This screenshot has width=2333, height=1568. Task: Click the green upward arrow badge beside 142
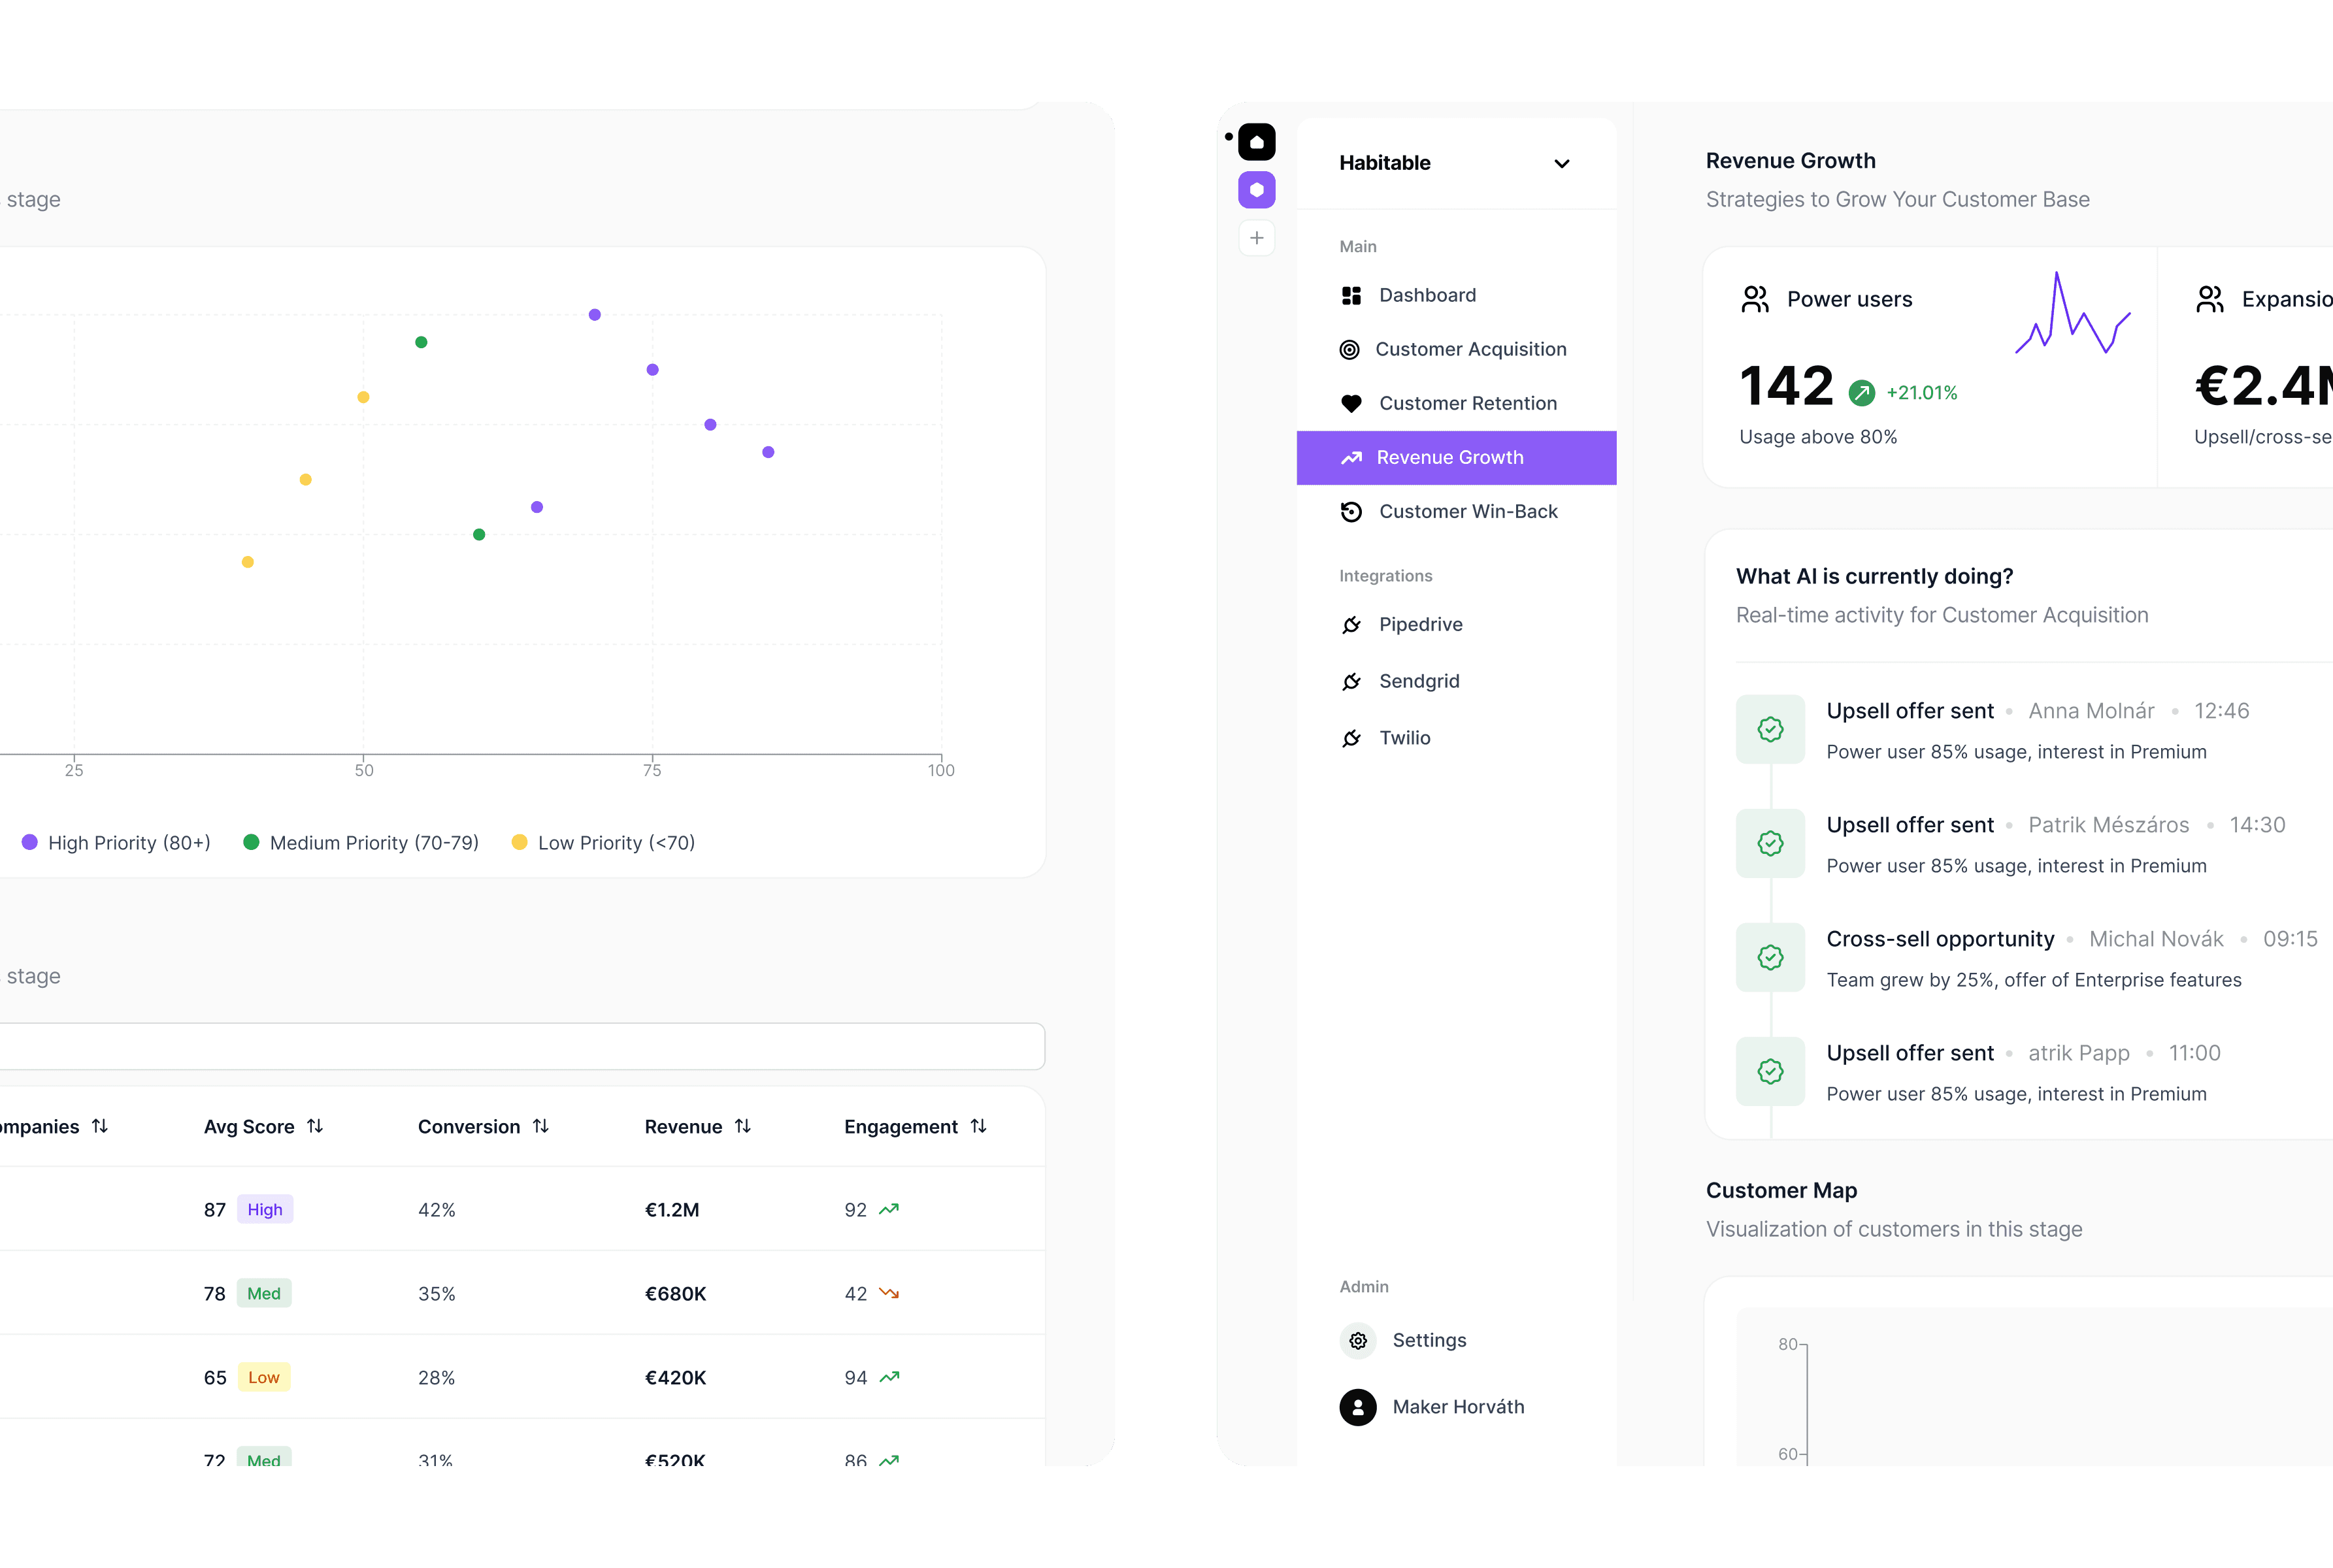pyautogui.click(x=1861, y=393)
